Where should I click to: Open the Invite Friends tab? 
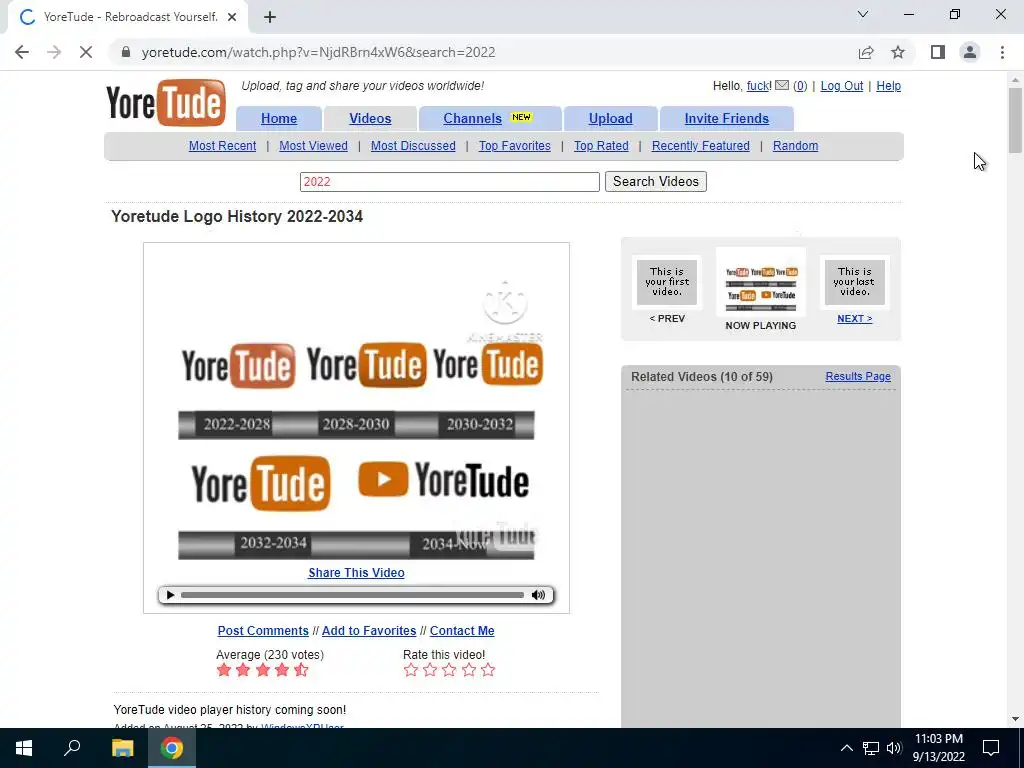[x=727, y=118]
